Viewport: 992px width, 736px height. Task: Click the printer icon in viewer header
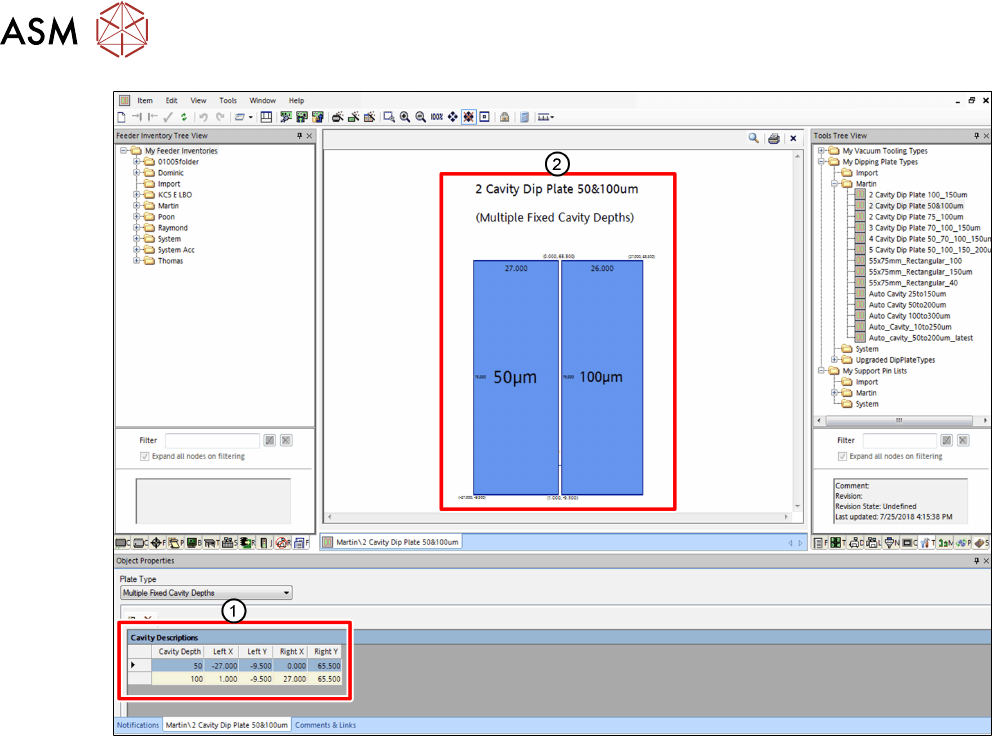773,138
